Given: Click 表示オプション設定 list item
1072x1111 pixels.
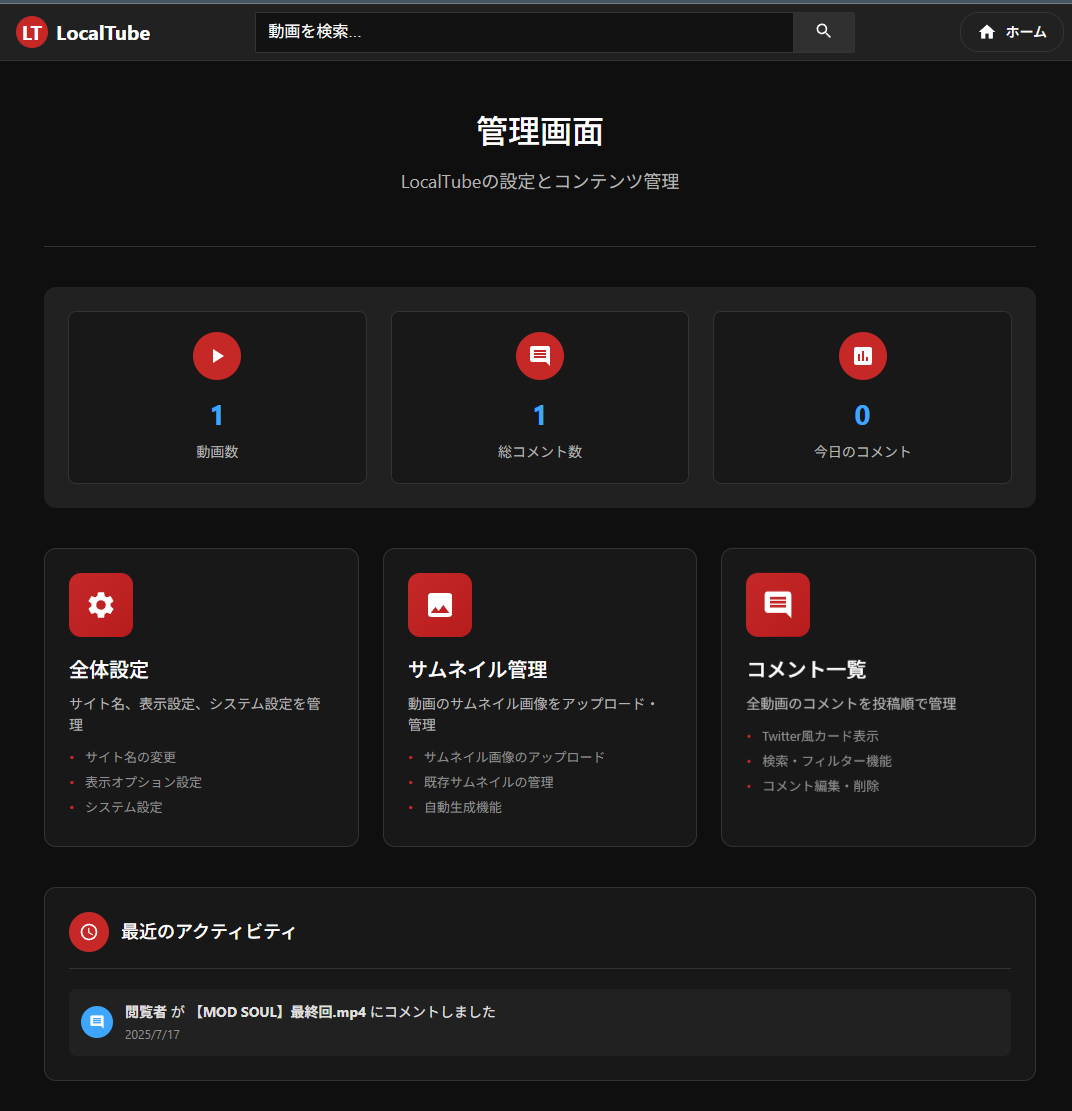Looking at the screenshot, I should click(144, 782).
